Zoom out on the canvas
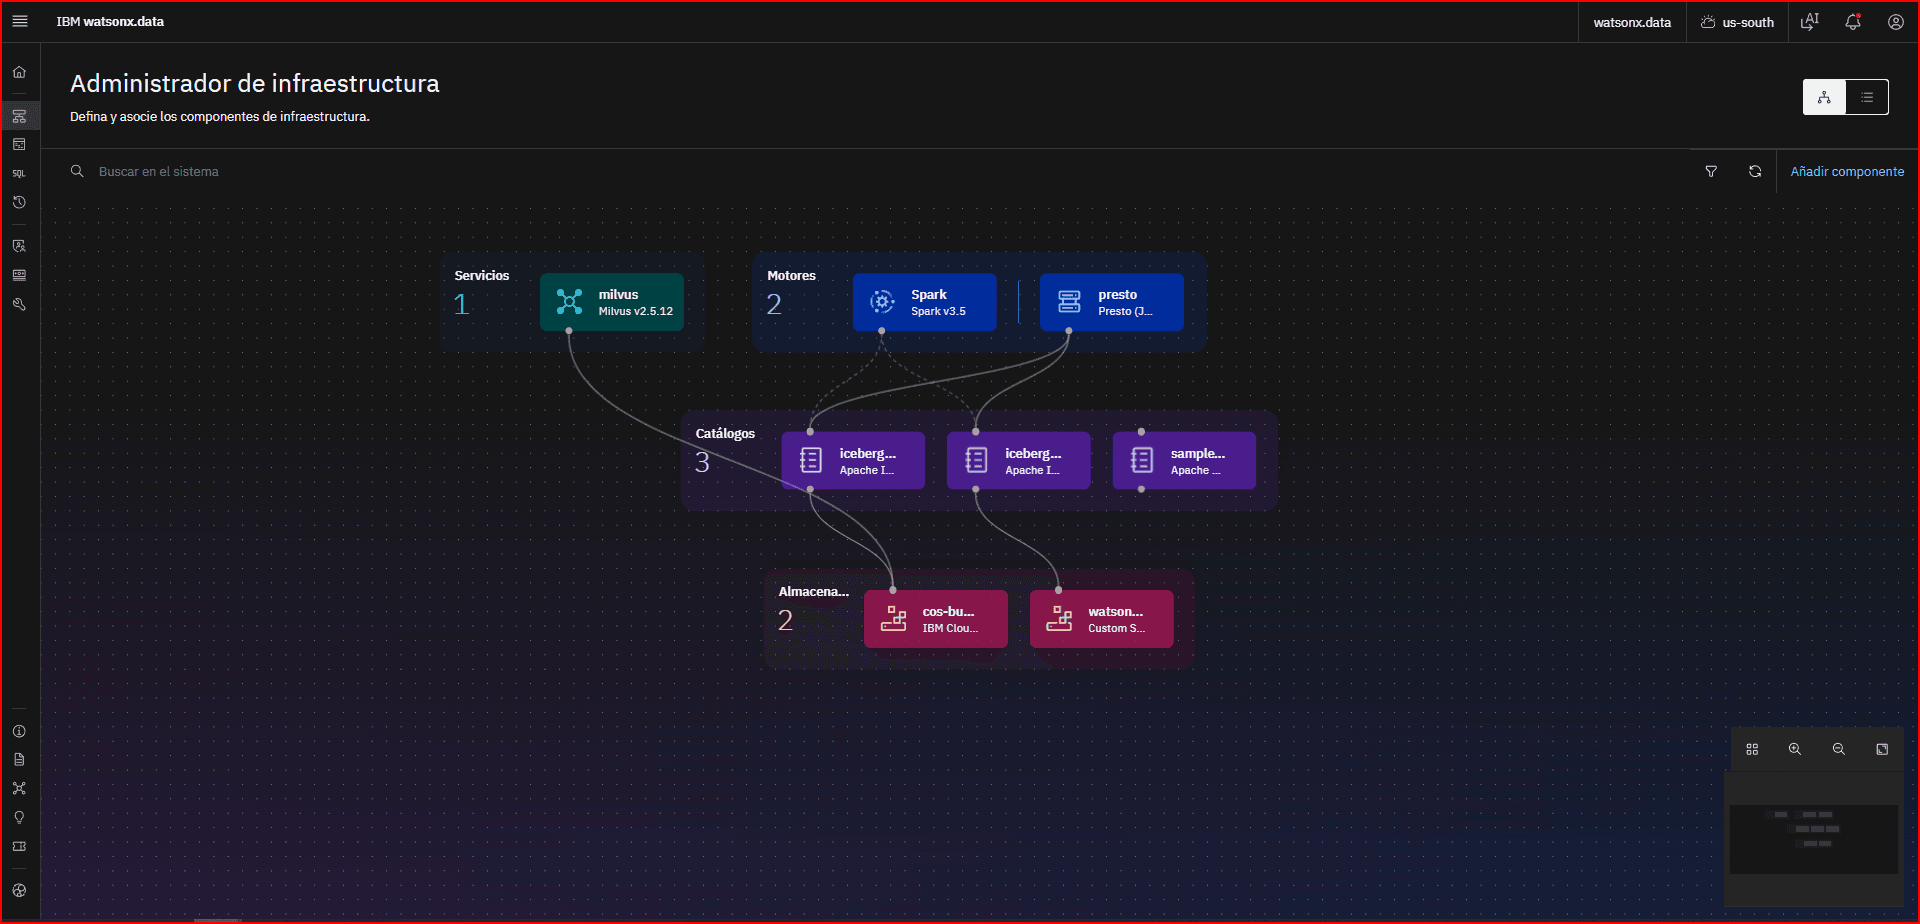Screen dimensions: 1920x924 coord(1838,749)
